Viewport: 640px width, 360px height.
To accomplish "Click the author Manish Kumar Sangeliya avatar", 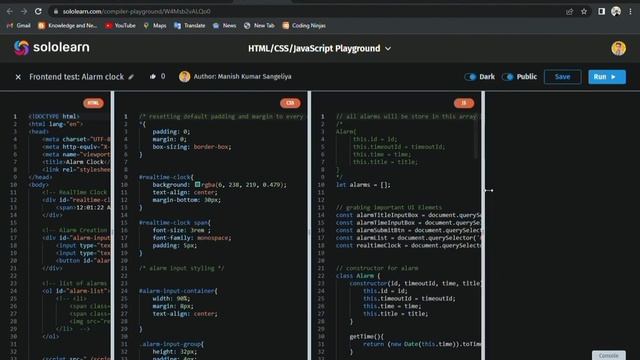I will [184, 77].
